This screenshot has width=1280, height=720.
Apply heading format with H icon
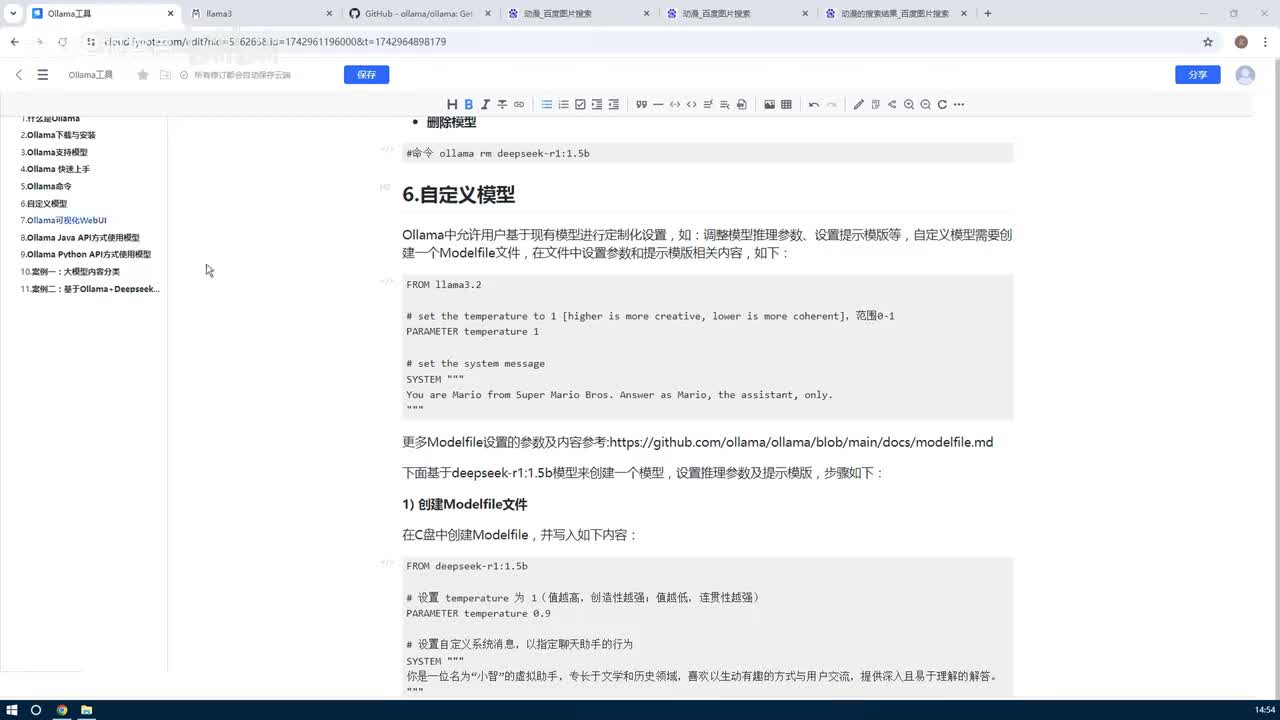[452, 104]
